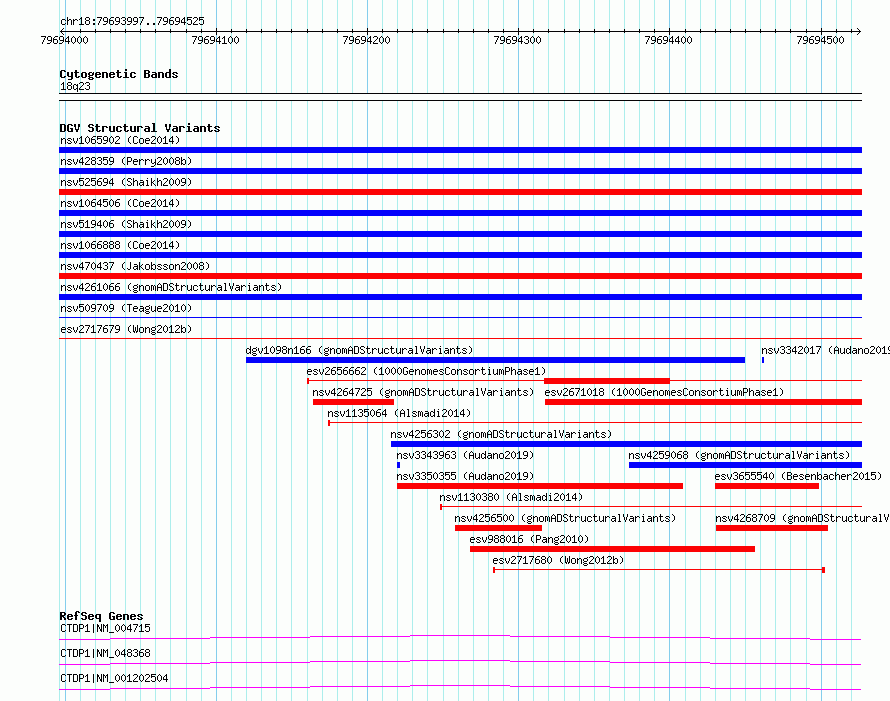Click nsv4268709 gnomAD variant label

coord(802,518)
